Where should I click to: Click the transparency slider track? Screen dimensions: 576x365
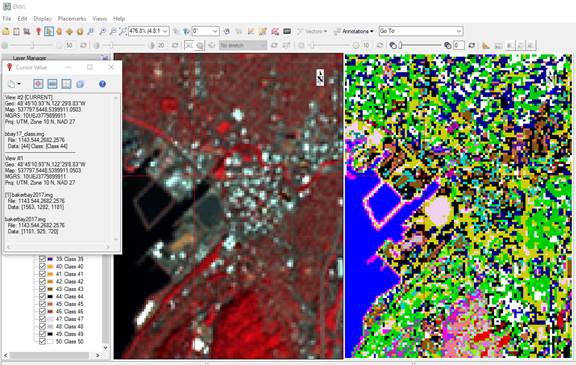coord(422,45)
